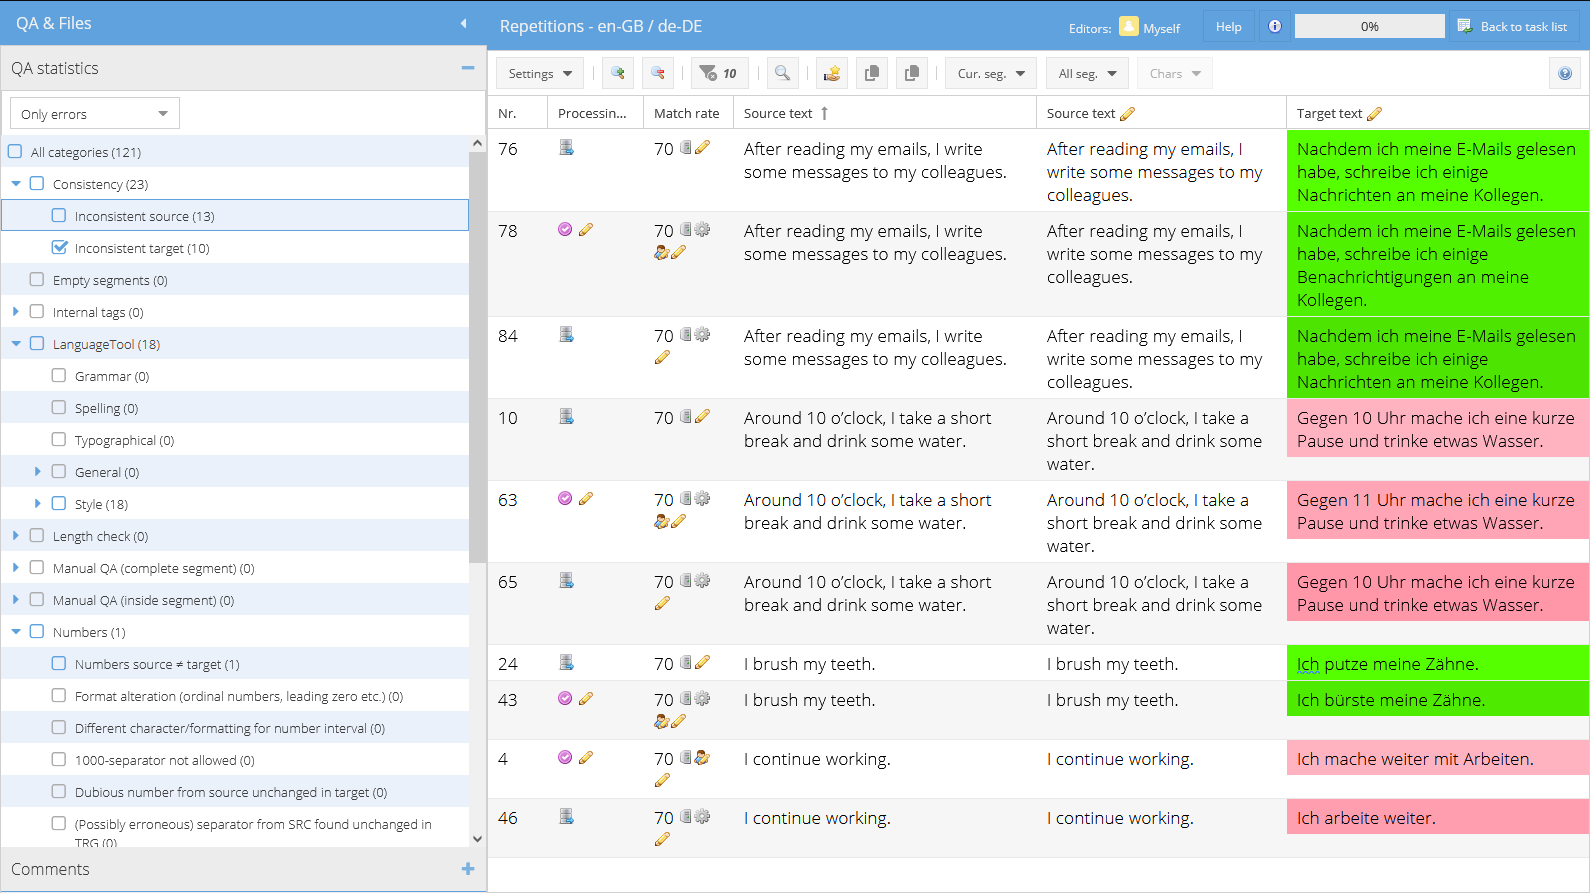Click the Help button
1590x893 pixels.
coord(1228,27)
